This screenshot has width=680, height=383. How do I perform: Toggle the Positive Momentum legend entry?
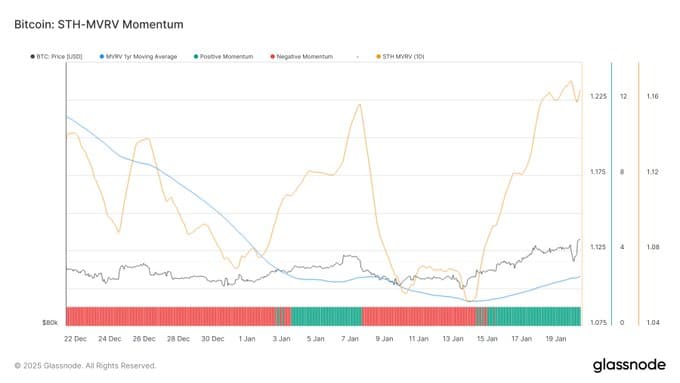(223, 56)
